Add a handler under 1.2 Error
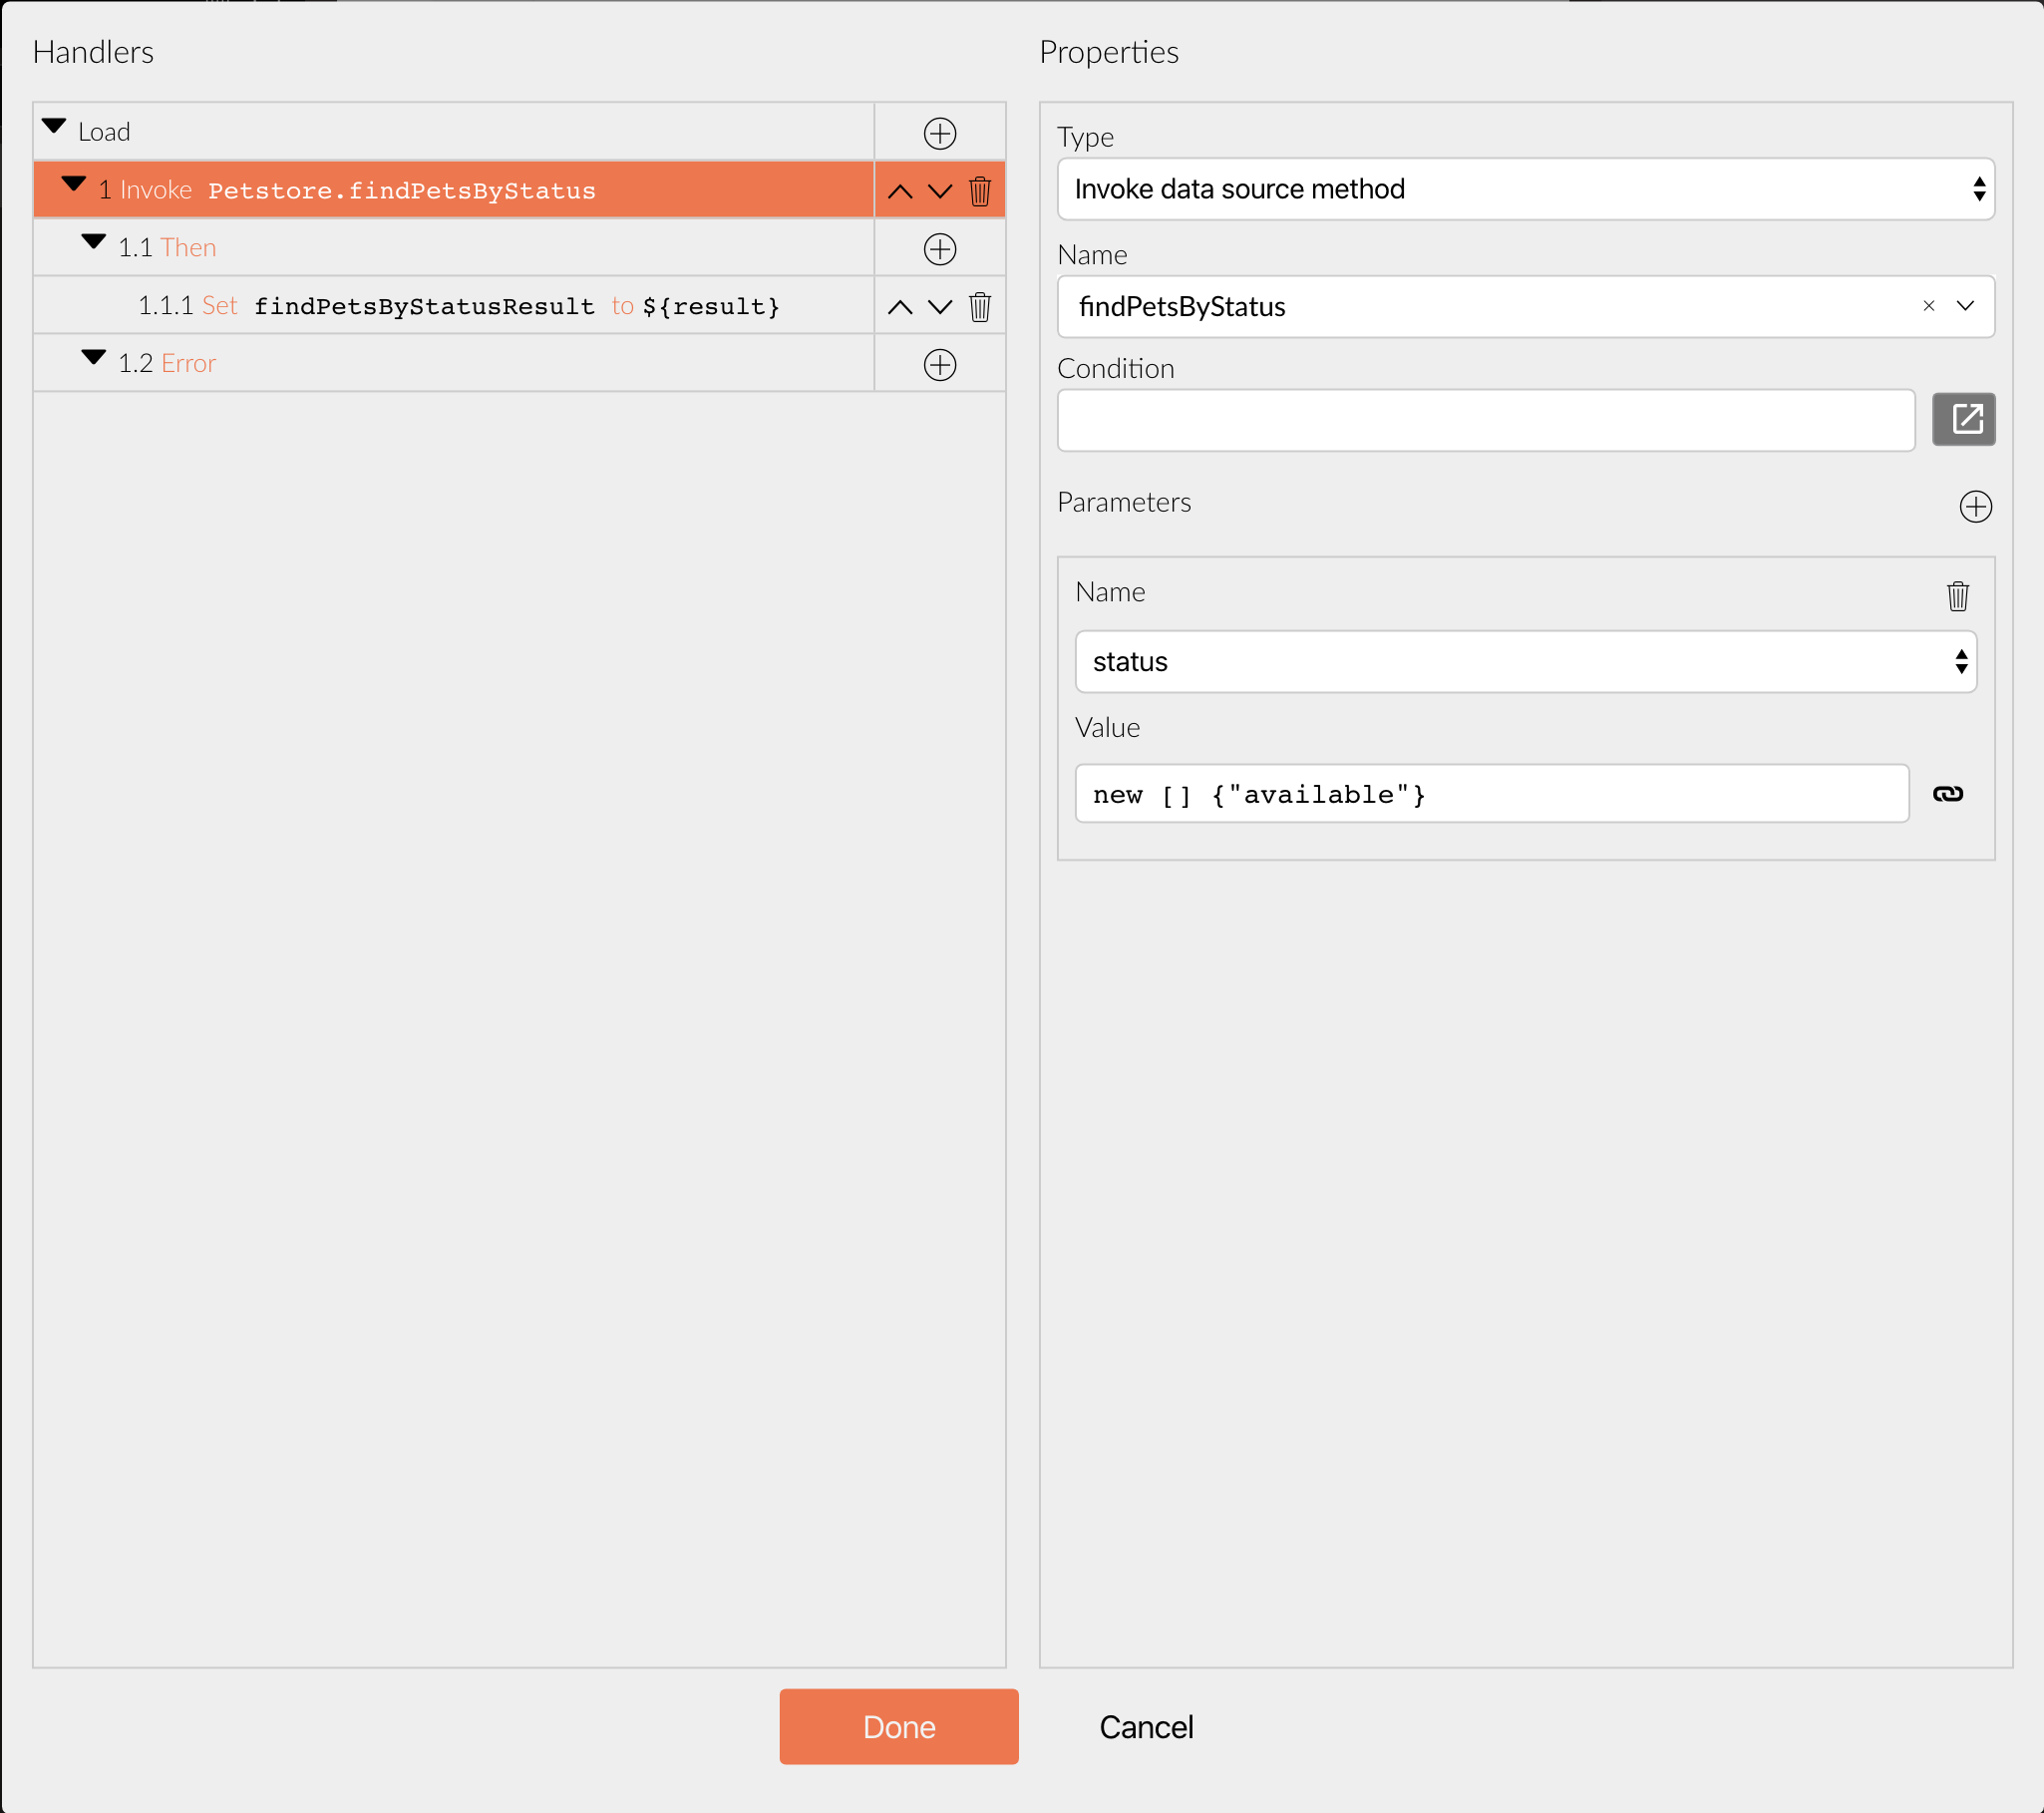 tap(939, 365)
